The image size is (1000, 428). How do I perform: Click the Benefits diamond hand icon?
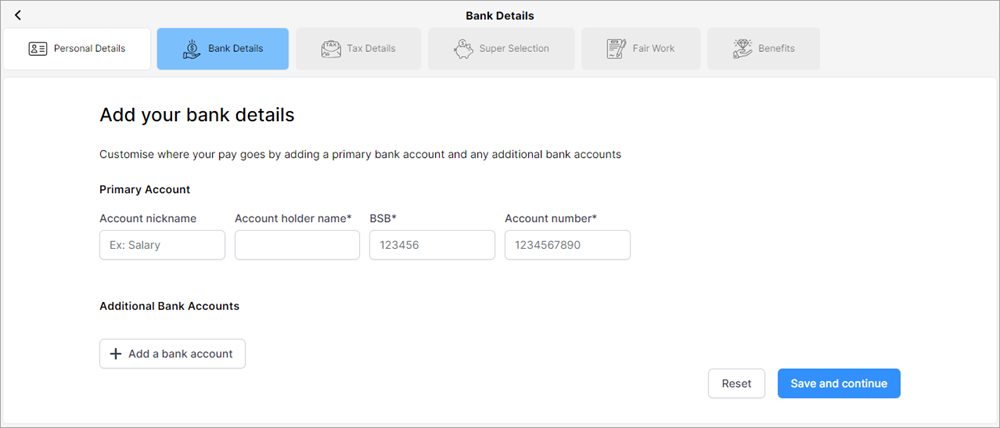(742, 48)
